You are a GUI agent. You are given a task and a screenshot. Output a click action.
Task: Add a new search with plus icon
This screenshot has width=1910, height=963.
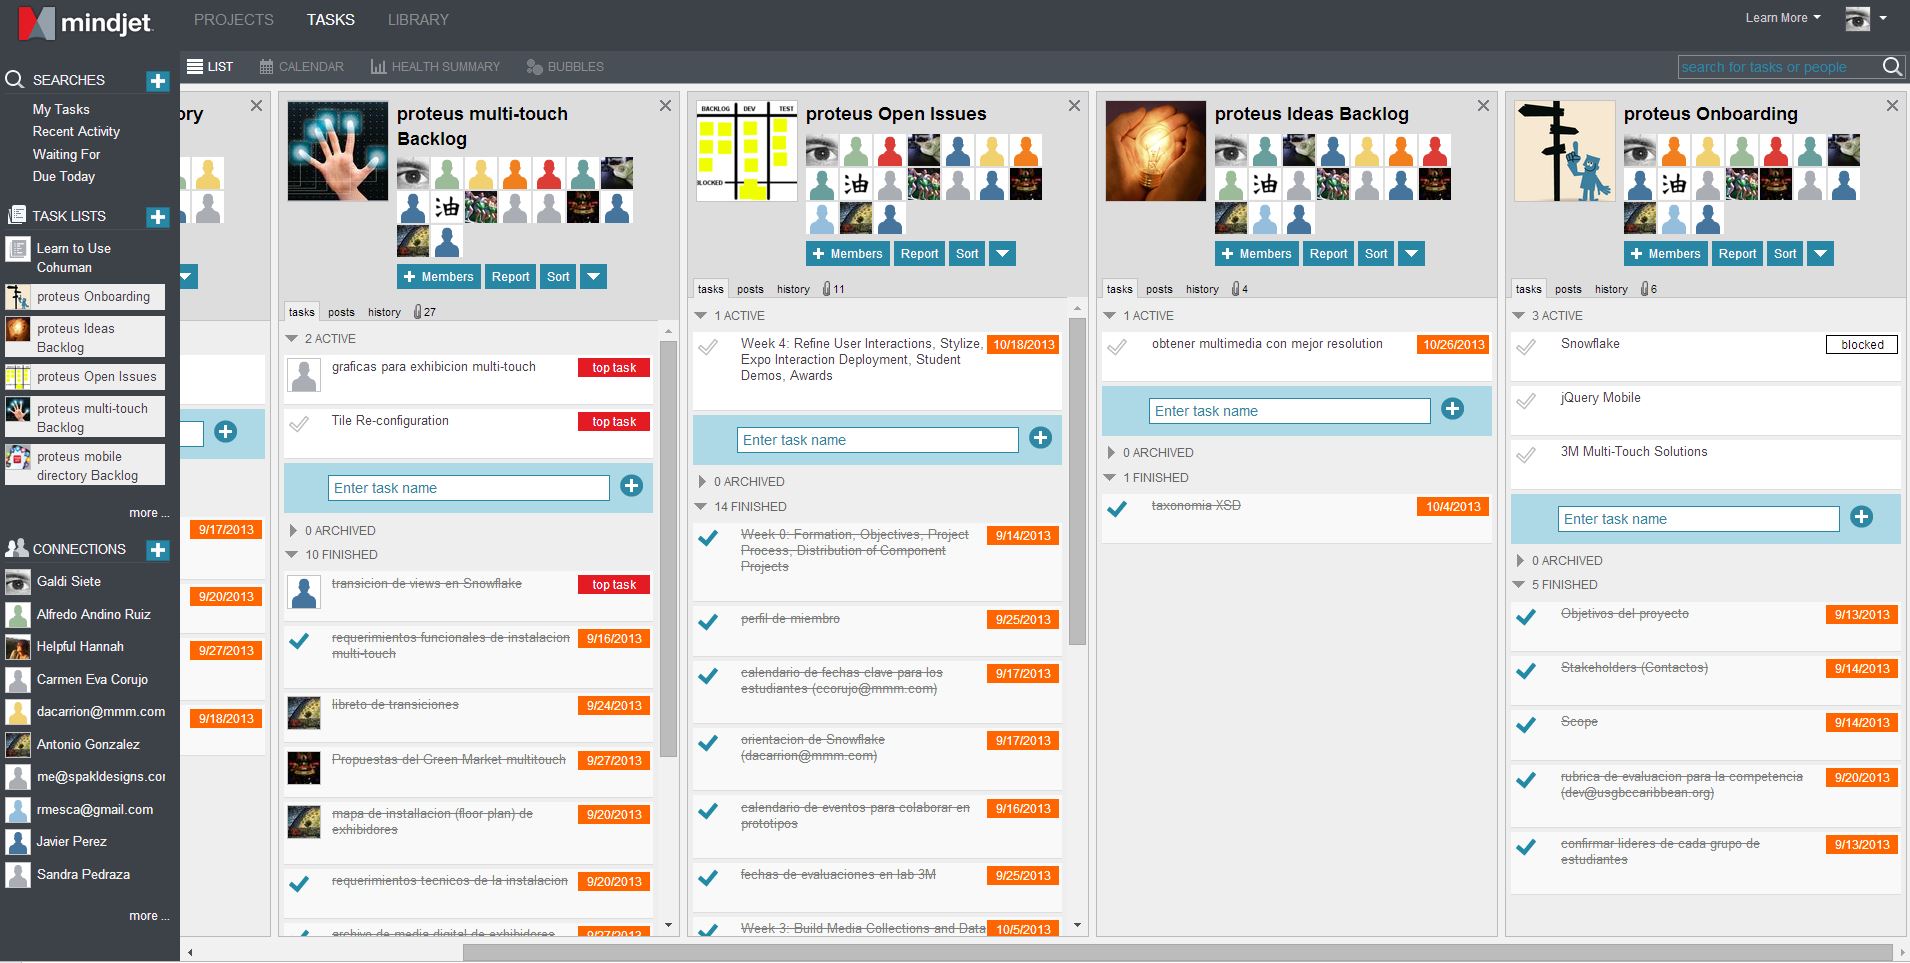[158, 81]
